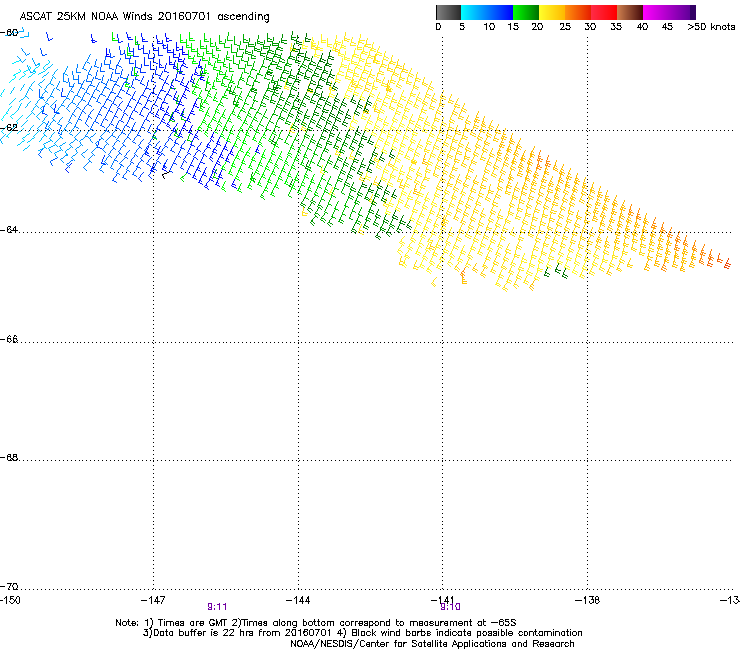Click the green 15-20 knots legend segment
This screenshot has height=650, width=740.
pyautogui.click(x=526, y=12)
